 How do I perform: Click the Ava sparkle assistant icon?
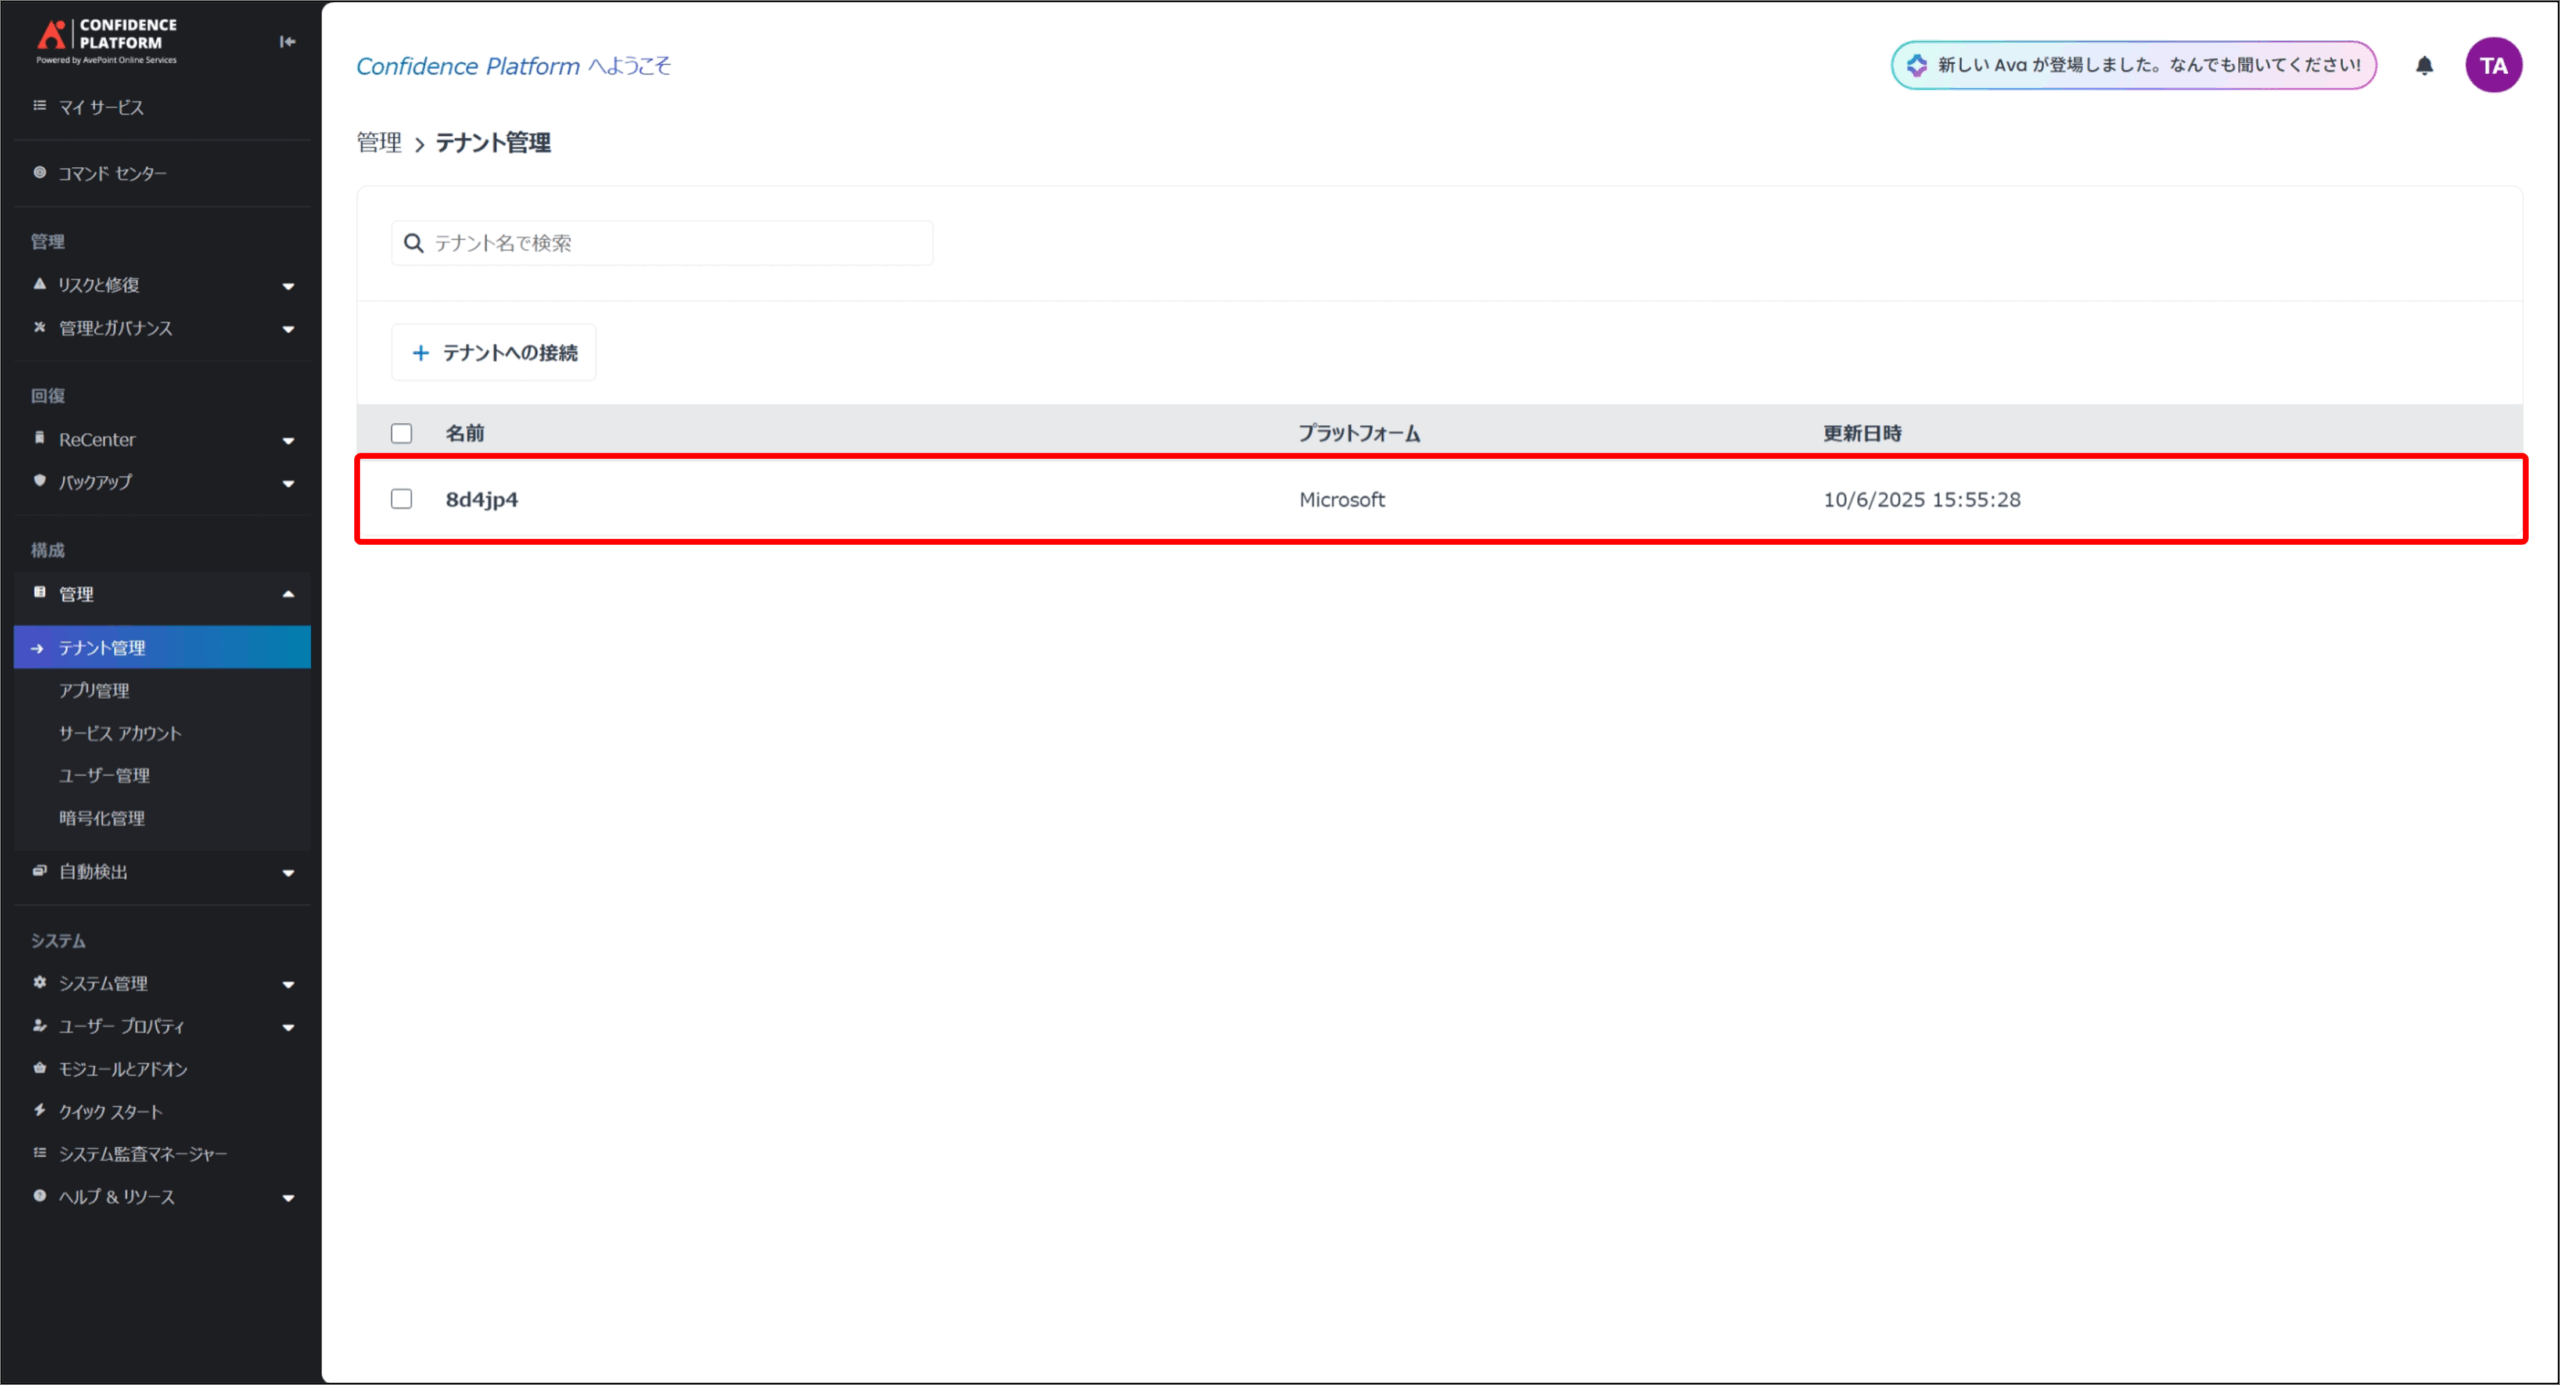(x=1916, y=66)
